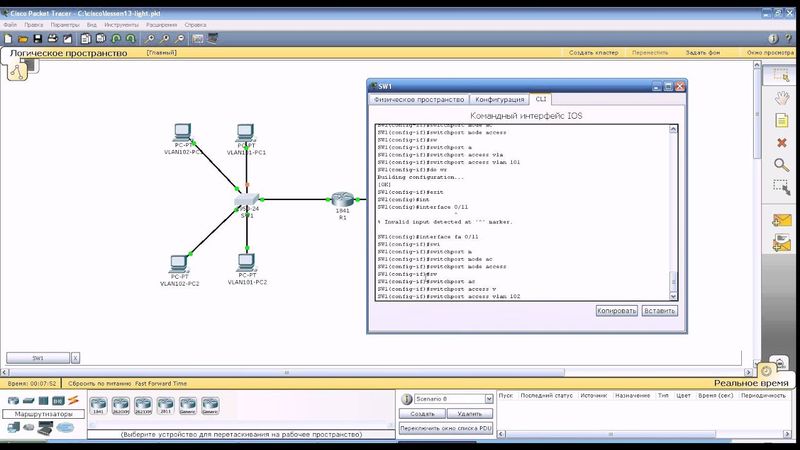Click Переключить окно списка PDU button
This screenshot has width=800, height=450.
[x=446, y=428]
